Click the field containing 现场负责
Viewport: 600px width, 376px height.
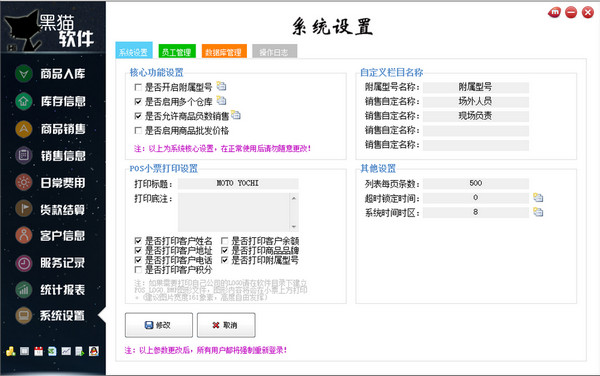[x=476, y=116]
